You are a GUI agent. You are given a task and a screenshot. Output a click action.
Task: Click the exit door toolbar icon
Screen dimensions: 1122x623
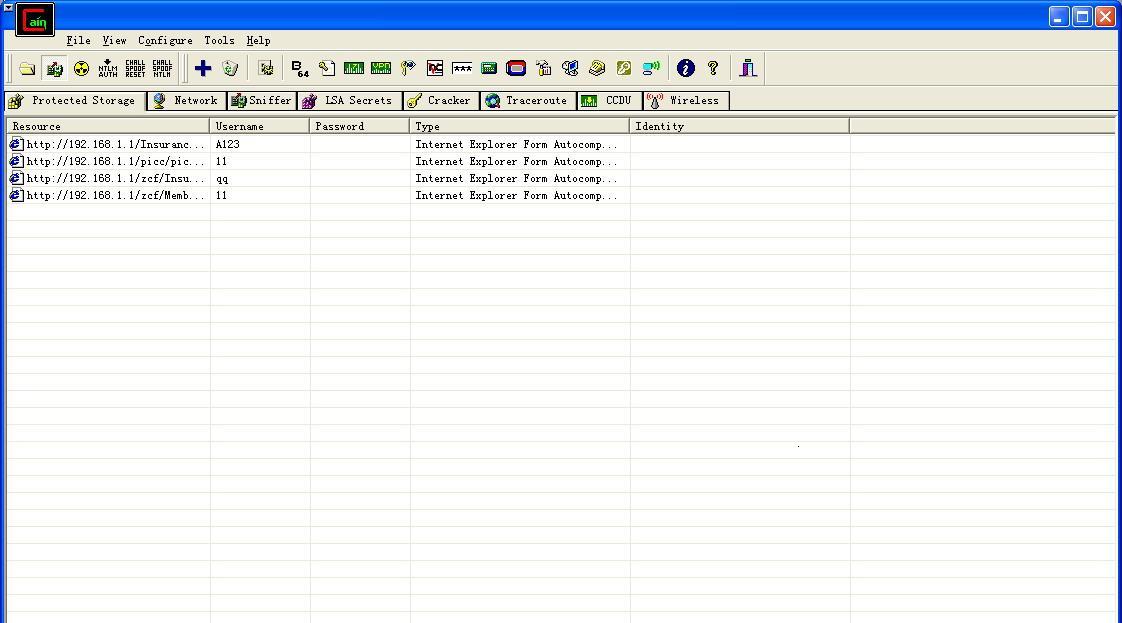click(x=748, y=68)
